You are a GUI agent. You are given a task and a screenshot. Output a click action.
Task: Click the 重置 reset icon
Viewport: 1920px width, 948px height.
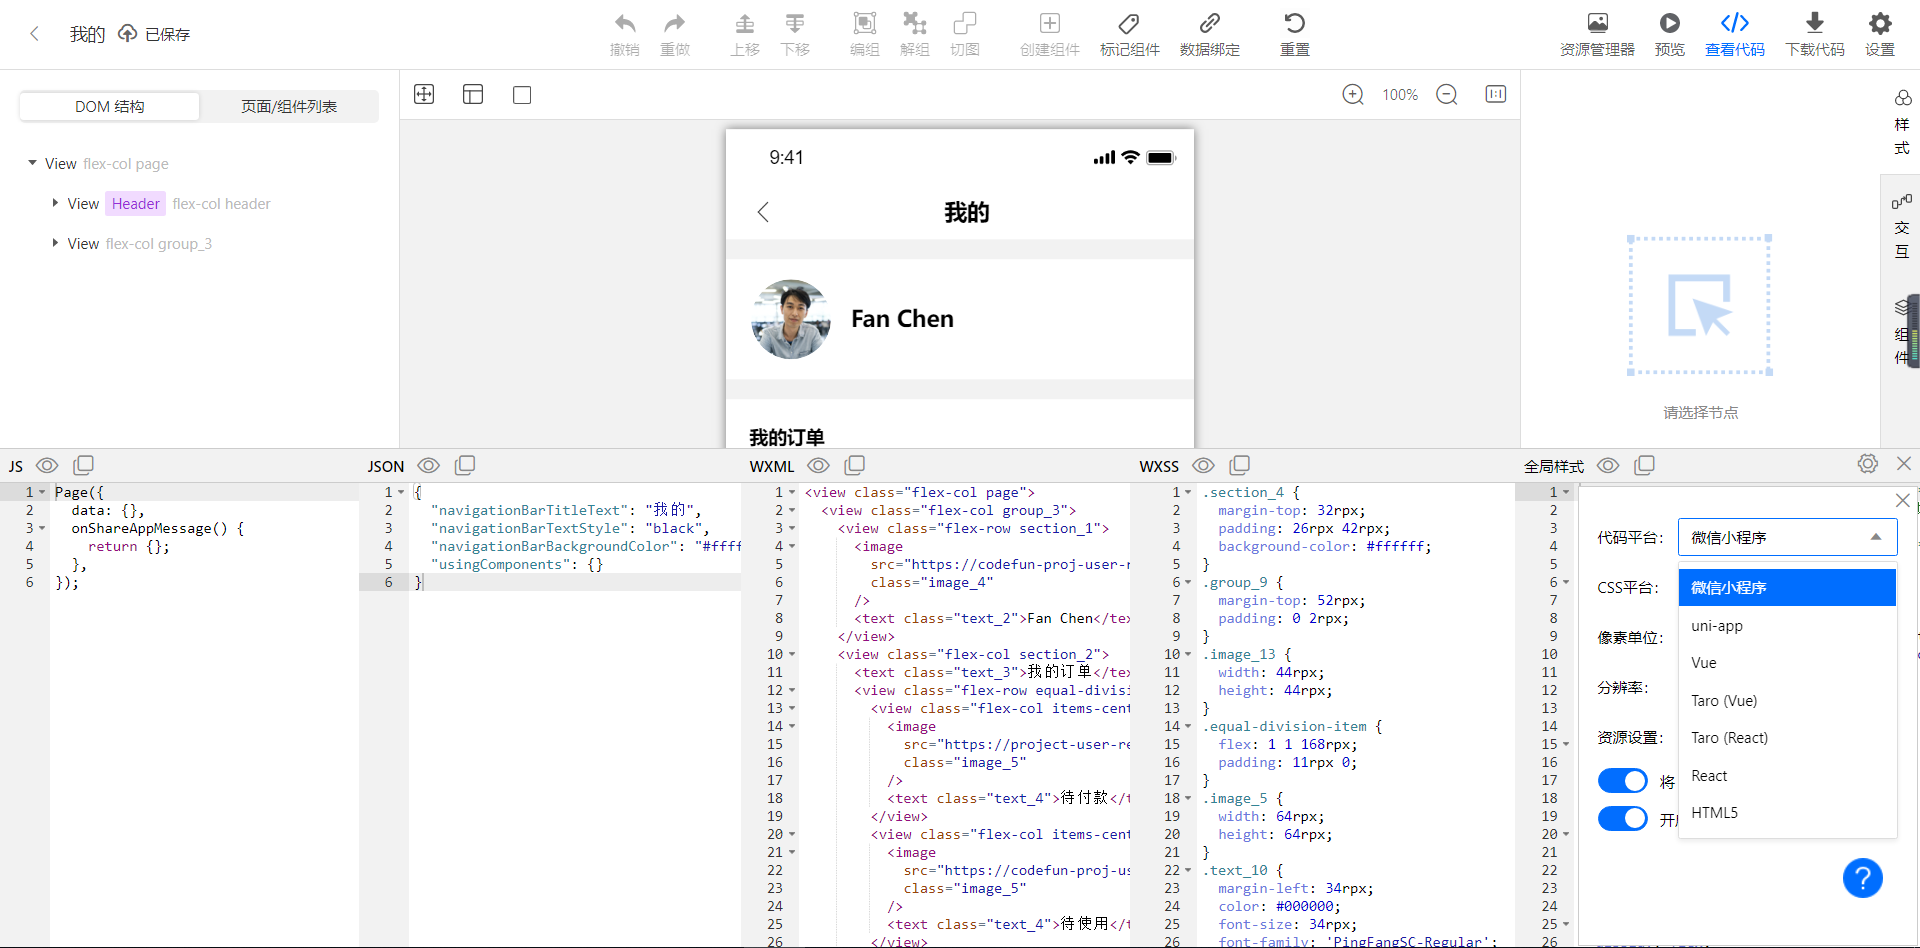tap(1293, 33)
